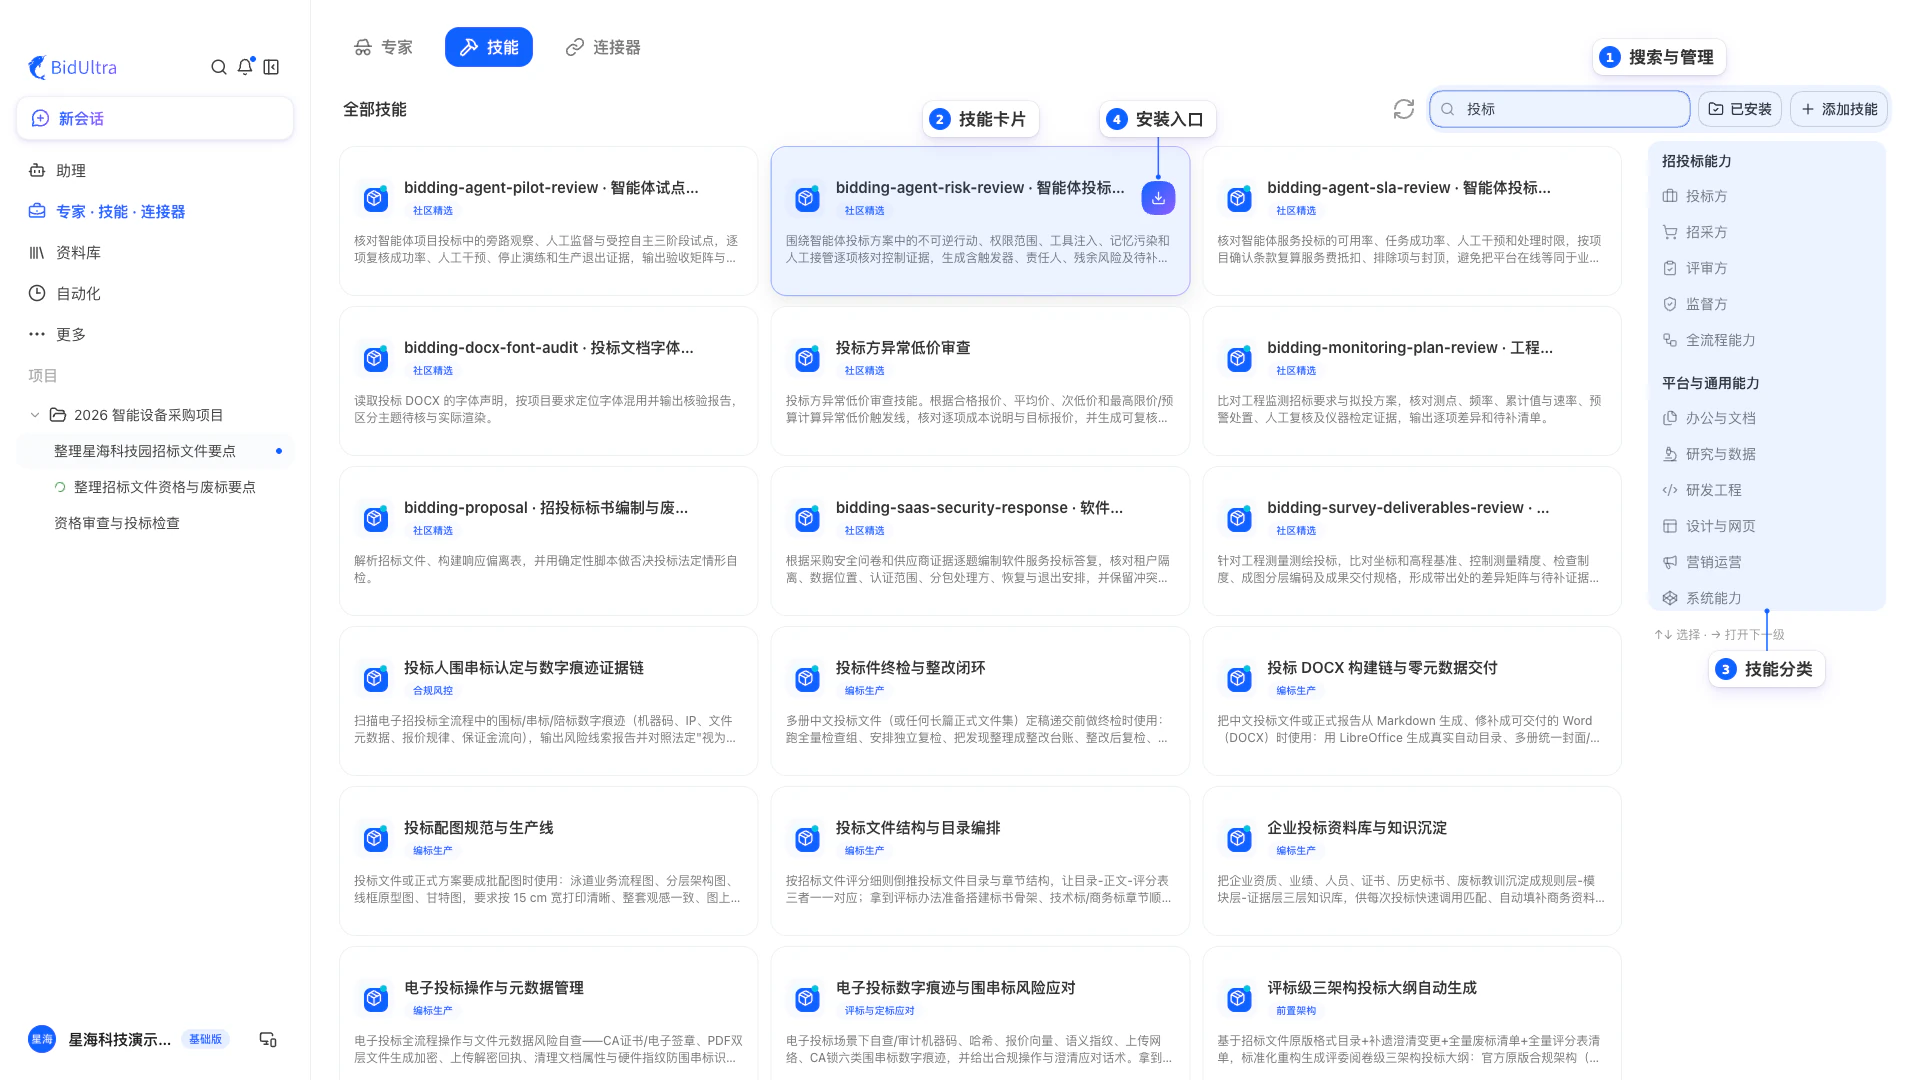Select 监督方 category

click(x=1766, y=304)
